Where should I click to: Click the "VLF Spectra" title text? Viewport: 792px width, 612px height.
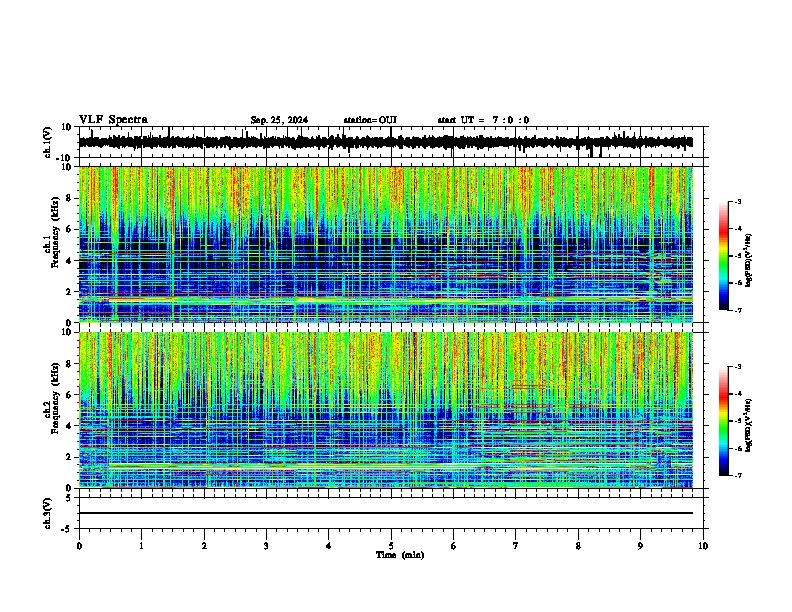[113, 120]
